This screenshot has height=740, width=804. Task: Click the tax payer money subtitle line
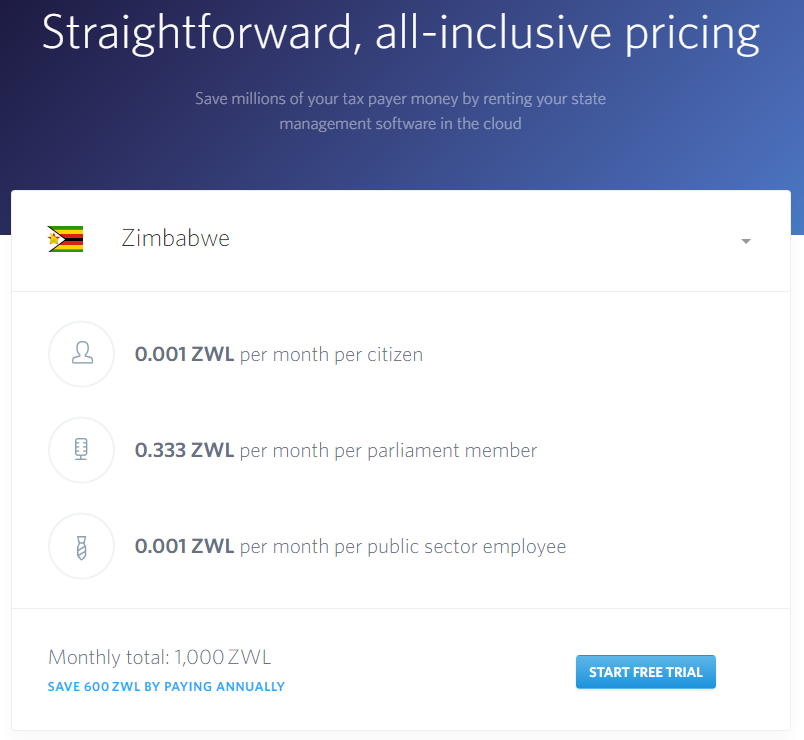click(400, 98)
